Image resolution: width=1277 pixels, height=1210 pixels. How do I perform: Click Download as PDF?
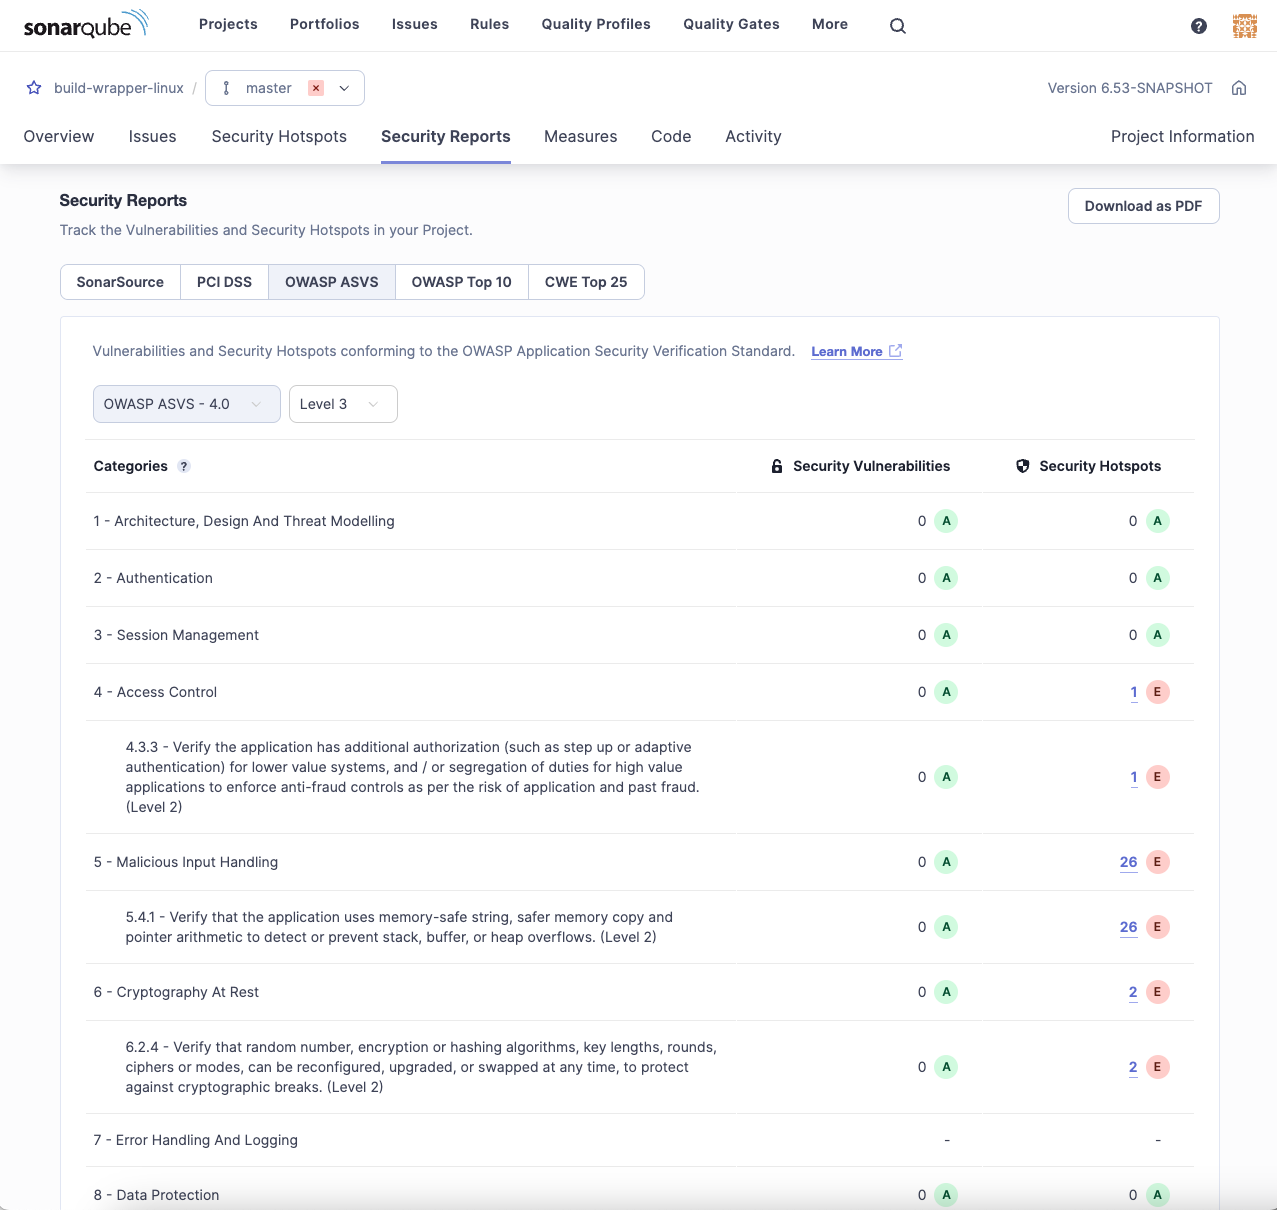[1143, 206]
